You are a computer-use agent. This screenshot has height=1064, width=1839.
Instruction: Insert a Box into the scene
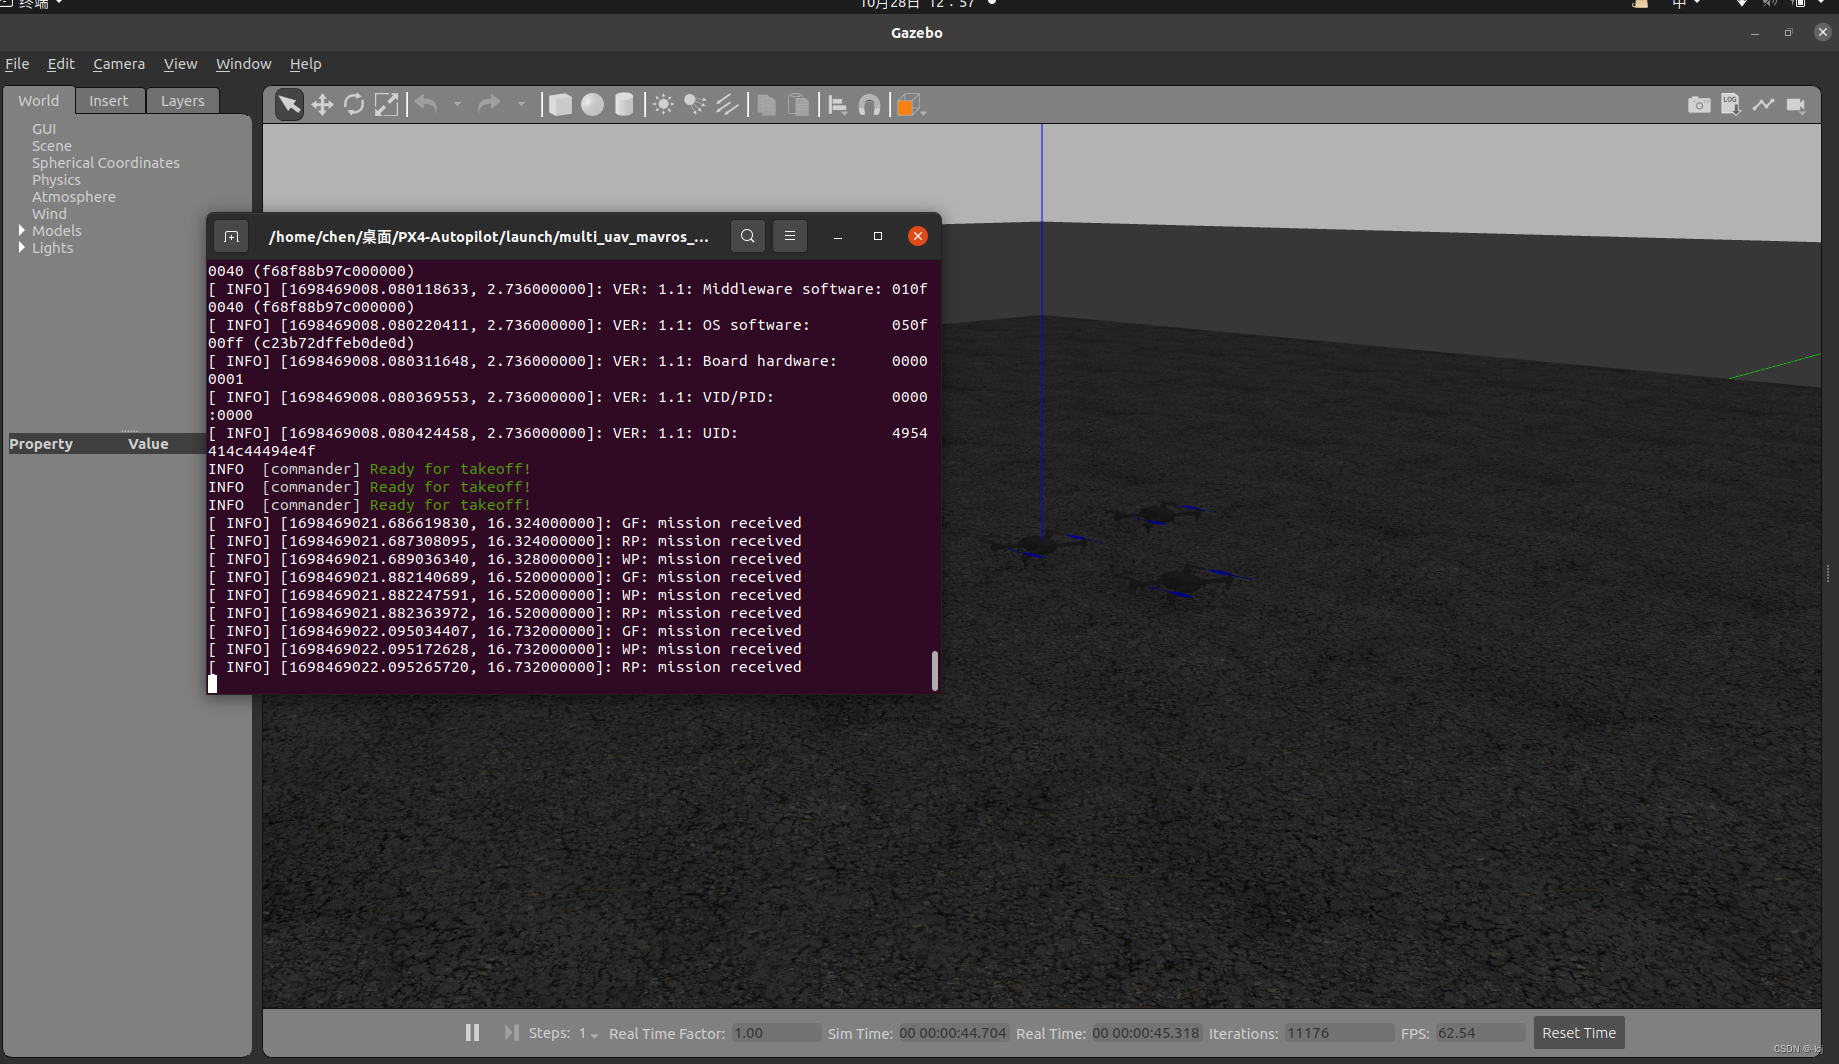[560, 104]
